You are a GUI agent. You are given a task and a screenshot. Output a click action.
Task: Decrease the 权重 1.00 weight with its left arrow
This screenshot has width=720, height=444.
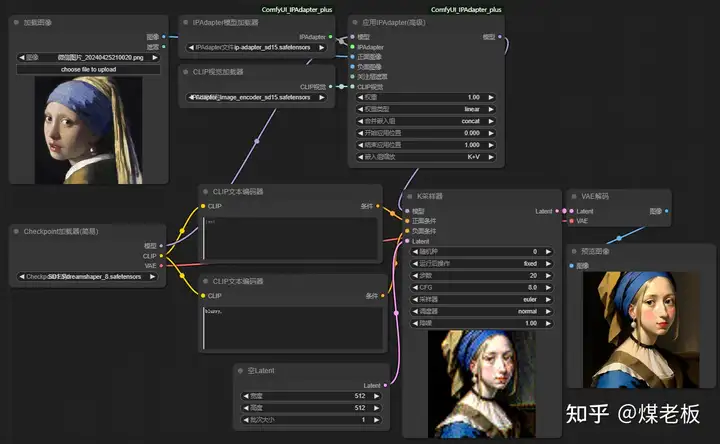click(360, 97)
